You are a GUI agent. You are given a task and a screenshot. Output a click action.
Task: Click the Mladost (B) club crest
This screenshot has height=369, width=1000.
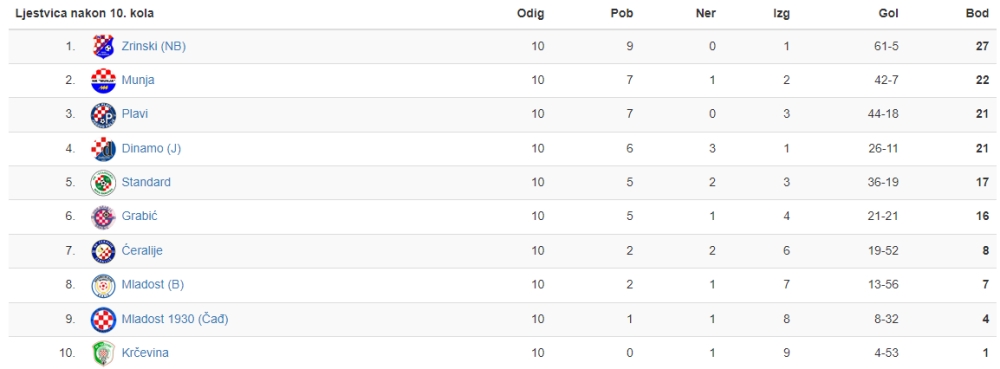click(103, 285)
